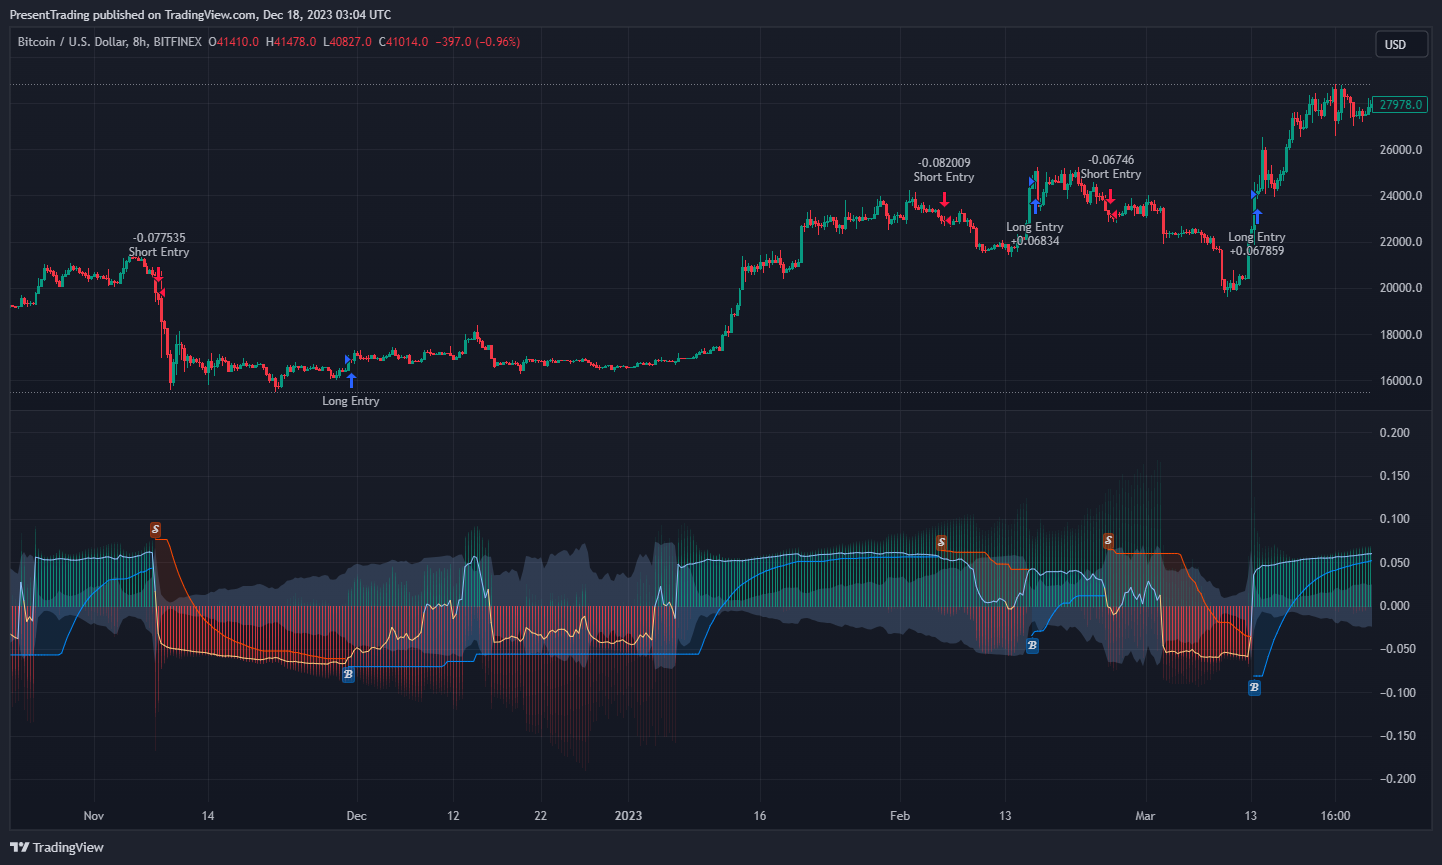Select the Long Entry +0.06834 label

(1035, 234)
